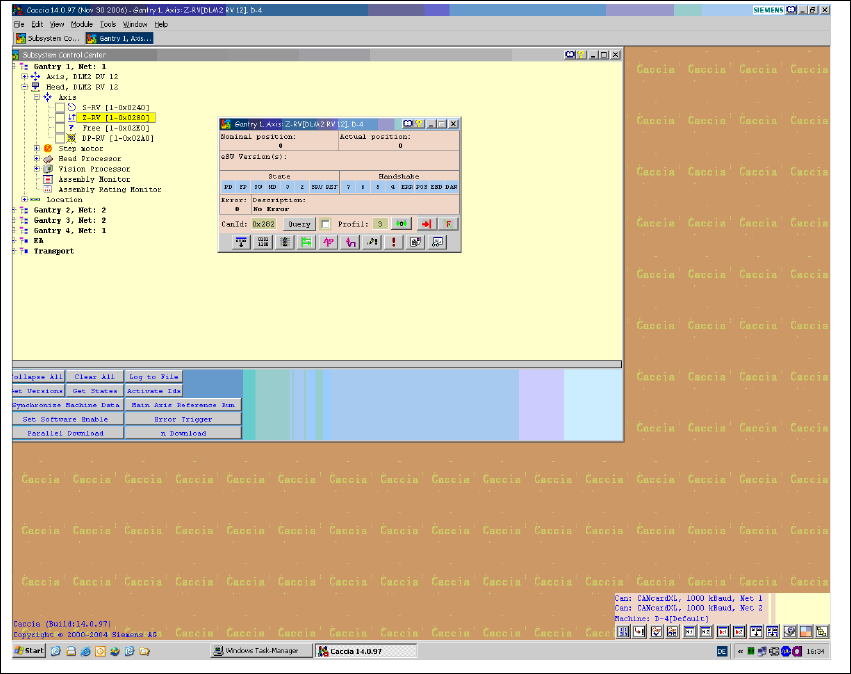851x674 pixels.
Task: Switch to Windows Task-Manager in taskbar
Action: pyautogui.click(x=259, y=650)
